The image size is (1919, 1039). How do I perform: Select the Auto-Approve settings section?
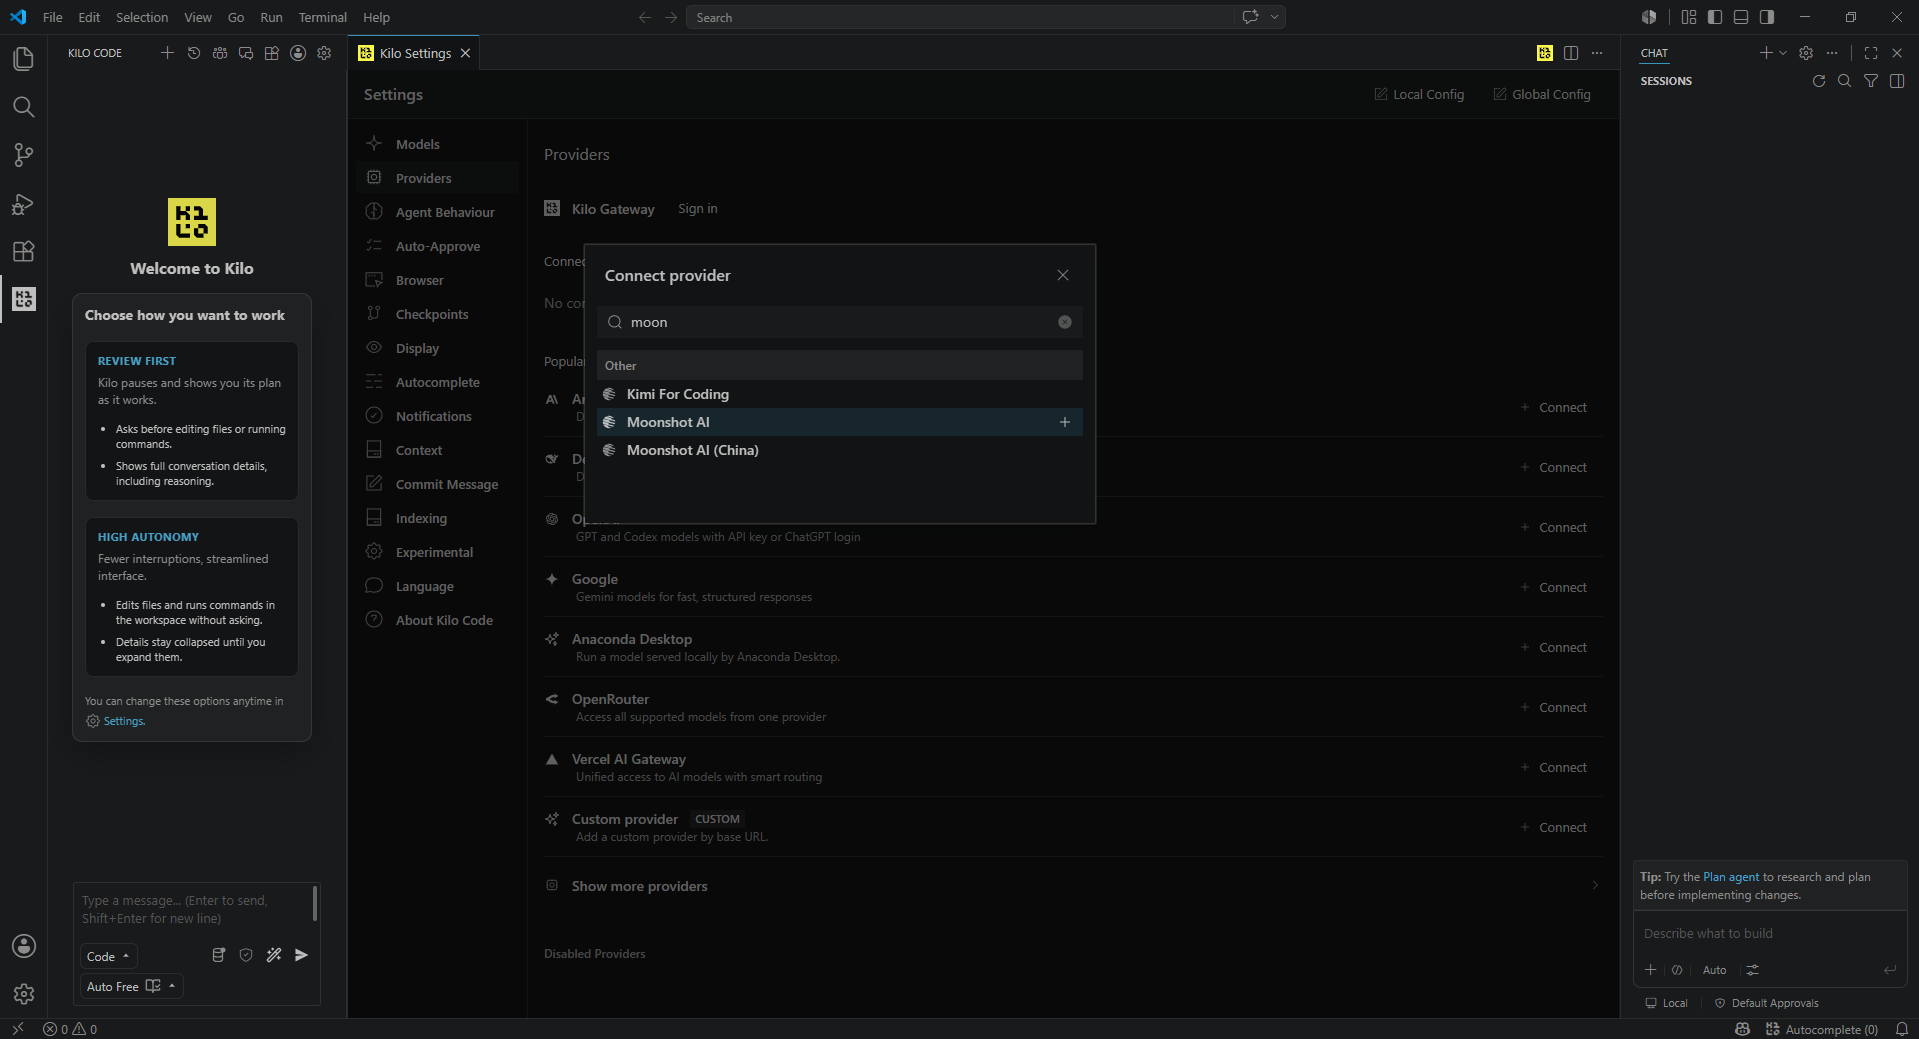438,246
